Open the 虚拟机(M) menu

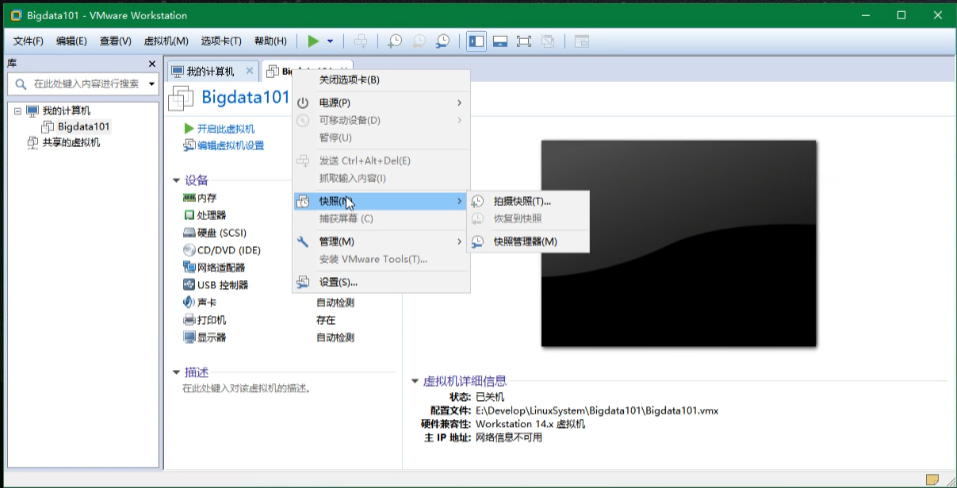tap(166, 41)
